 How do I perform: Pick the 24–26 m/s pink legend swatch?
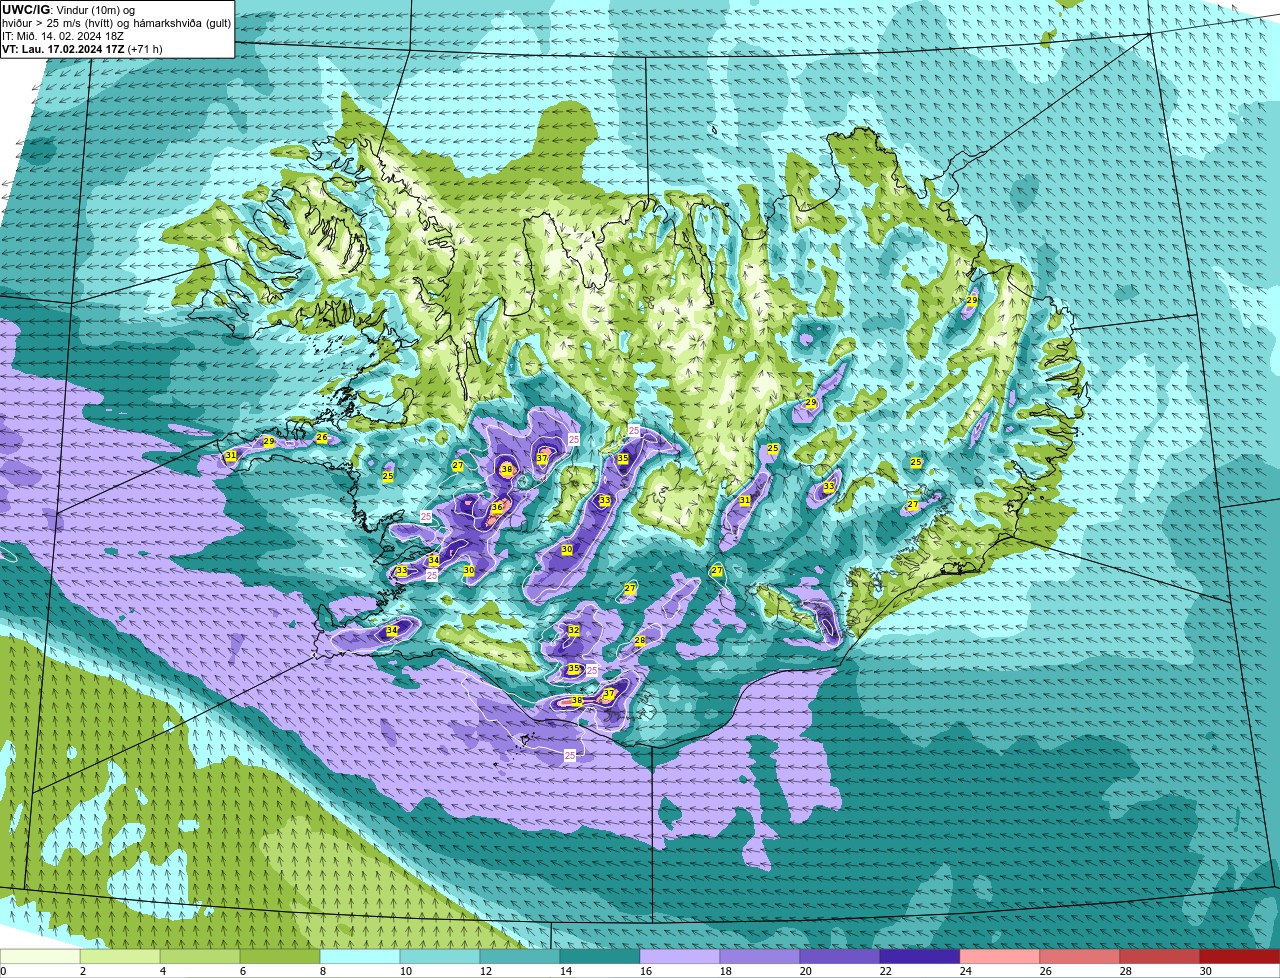1000,957
